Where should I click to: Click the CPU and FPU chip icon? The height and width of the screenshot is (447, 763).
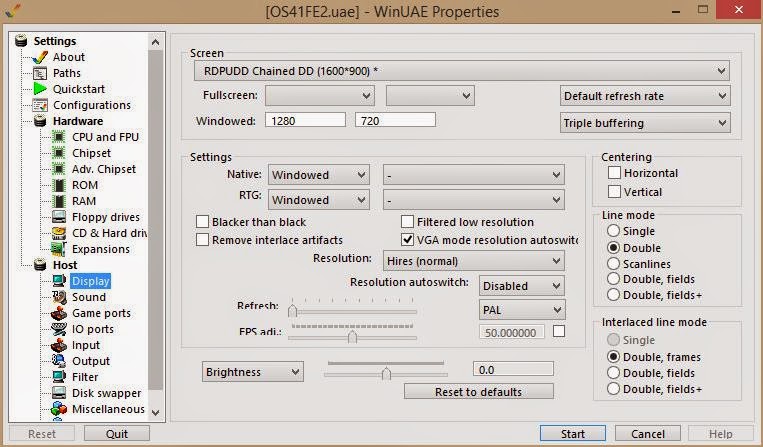(59, 137)
